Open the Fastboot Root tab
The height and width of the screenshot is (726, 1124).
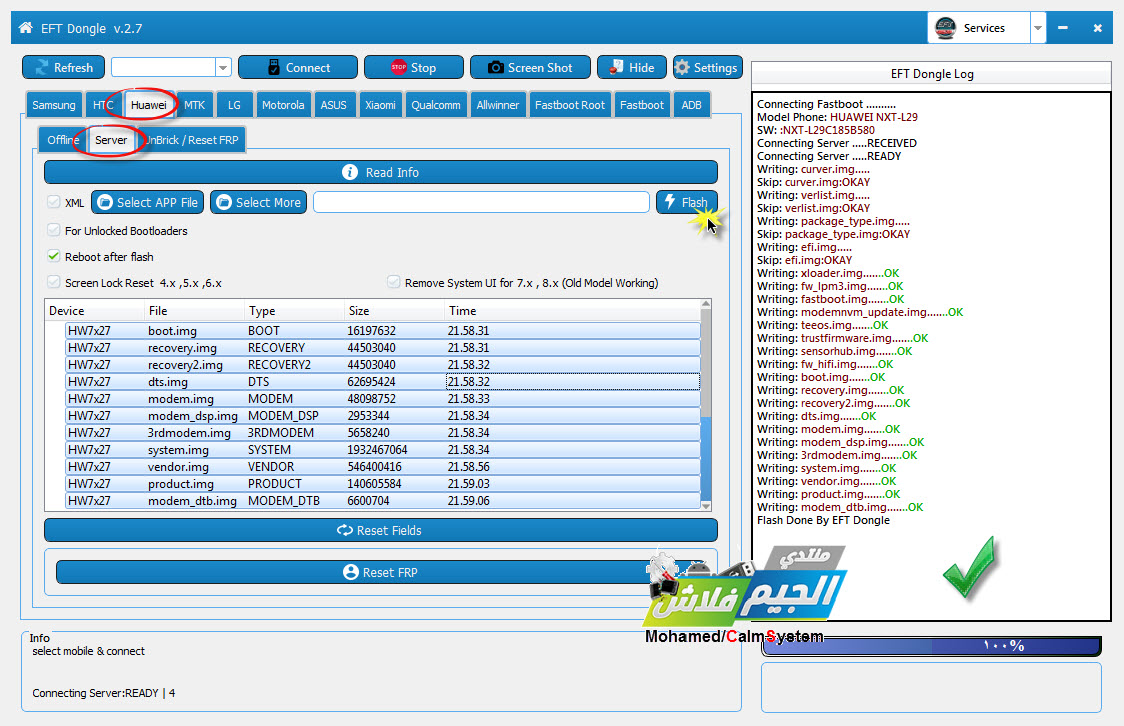570,105
